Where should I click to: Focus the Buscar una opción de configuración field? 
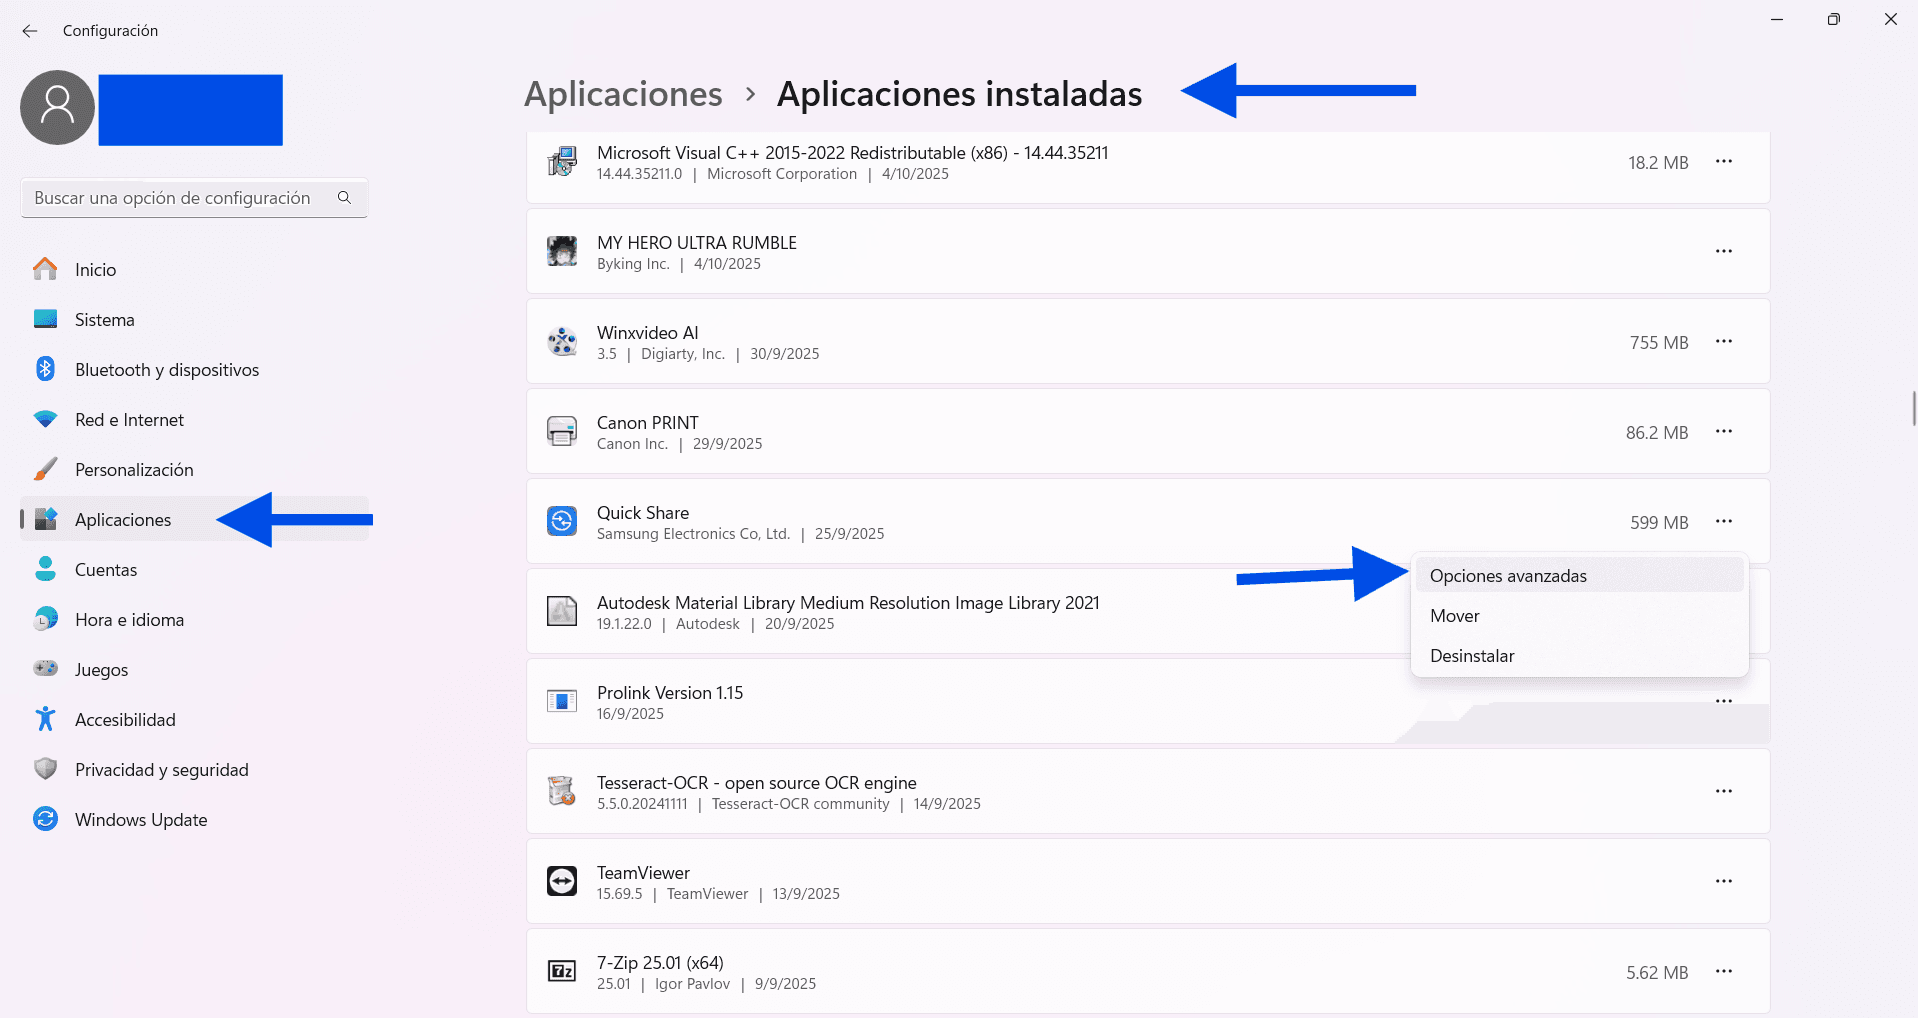(x=194, y=198)
